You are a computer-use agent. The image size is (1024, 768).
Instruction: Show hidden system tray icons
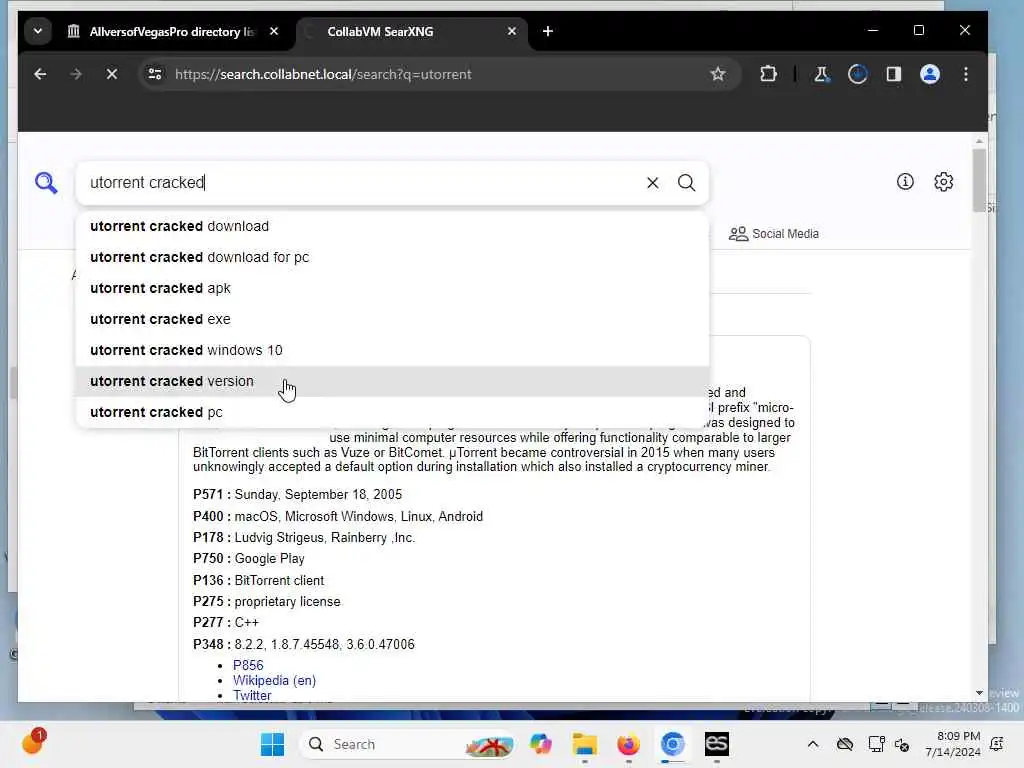pyautogui.click(x=812, y=744)
